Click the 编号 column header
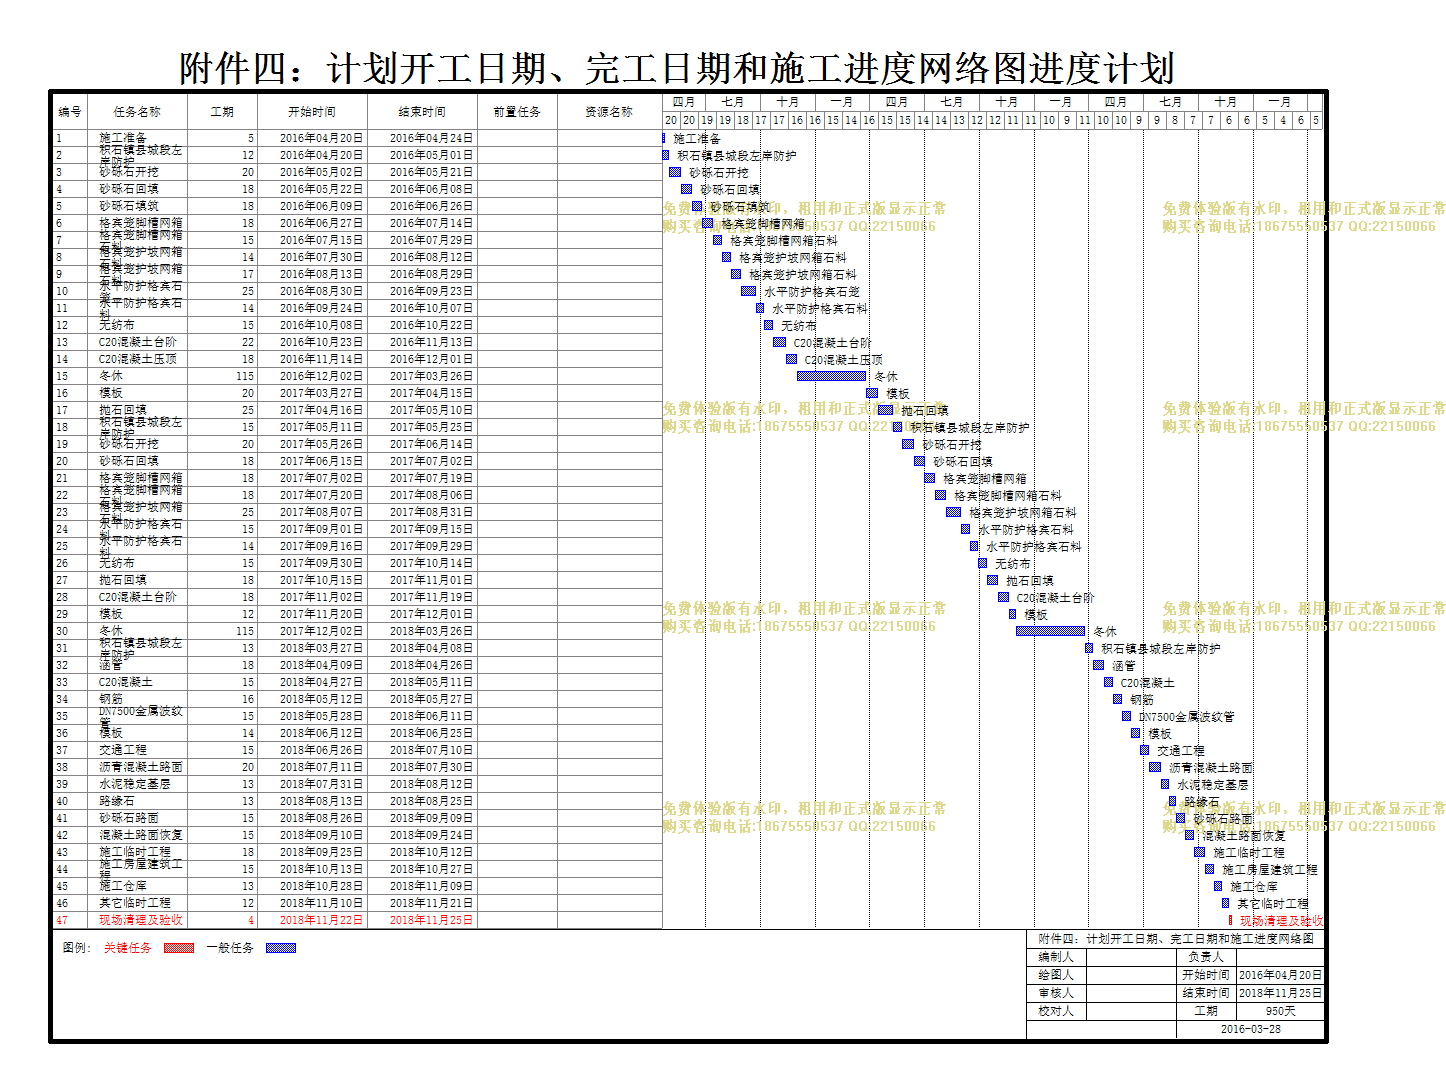The height and width of the screenshot is (1090, 1446). (x=70, y=112)
